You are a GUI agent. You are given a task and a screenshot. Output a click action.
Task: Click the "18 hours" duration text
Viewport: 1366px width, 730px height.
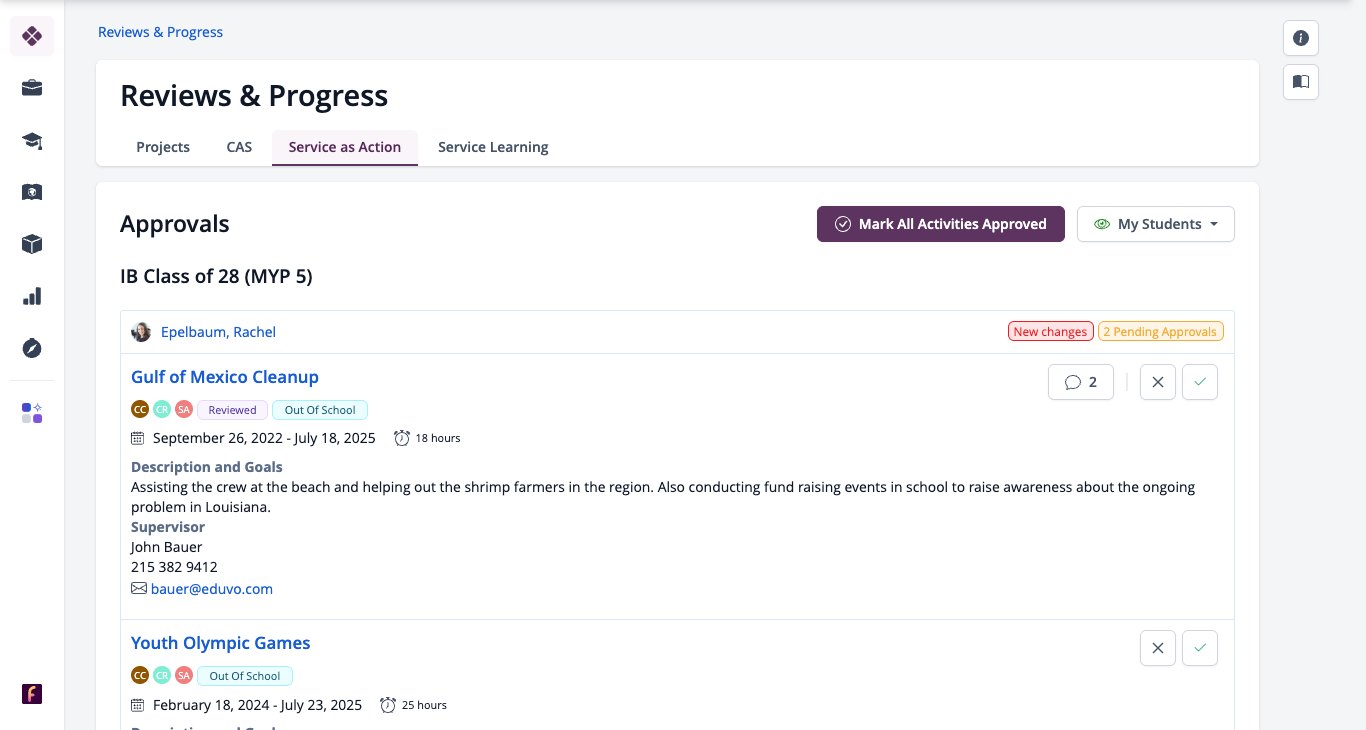438,438
